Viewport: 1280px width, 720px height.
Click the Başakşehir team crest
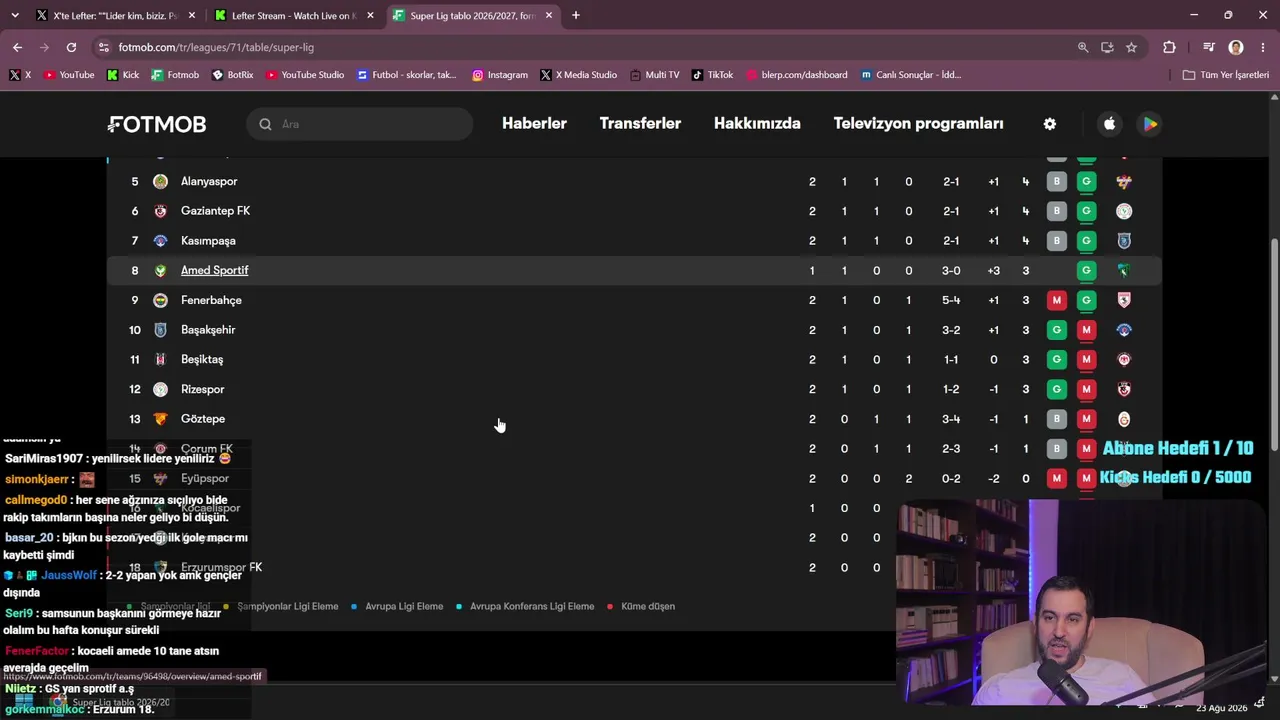160,330
